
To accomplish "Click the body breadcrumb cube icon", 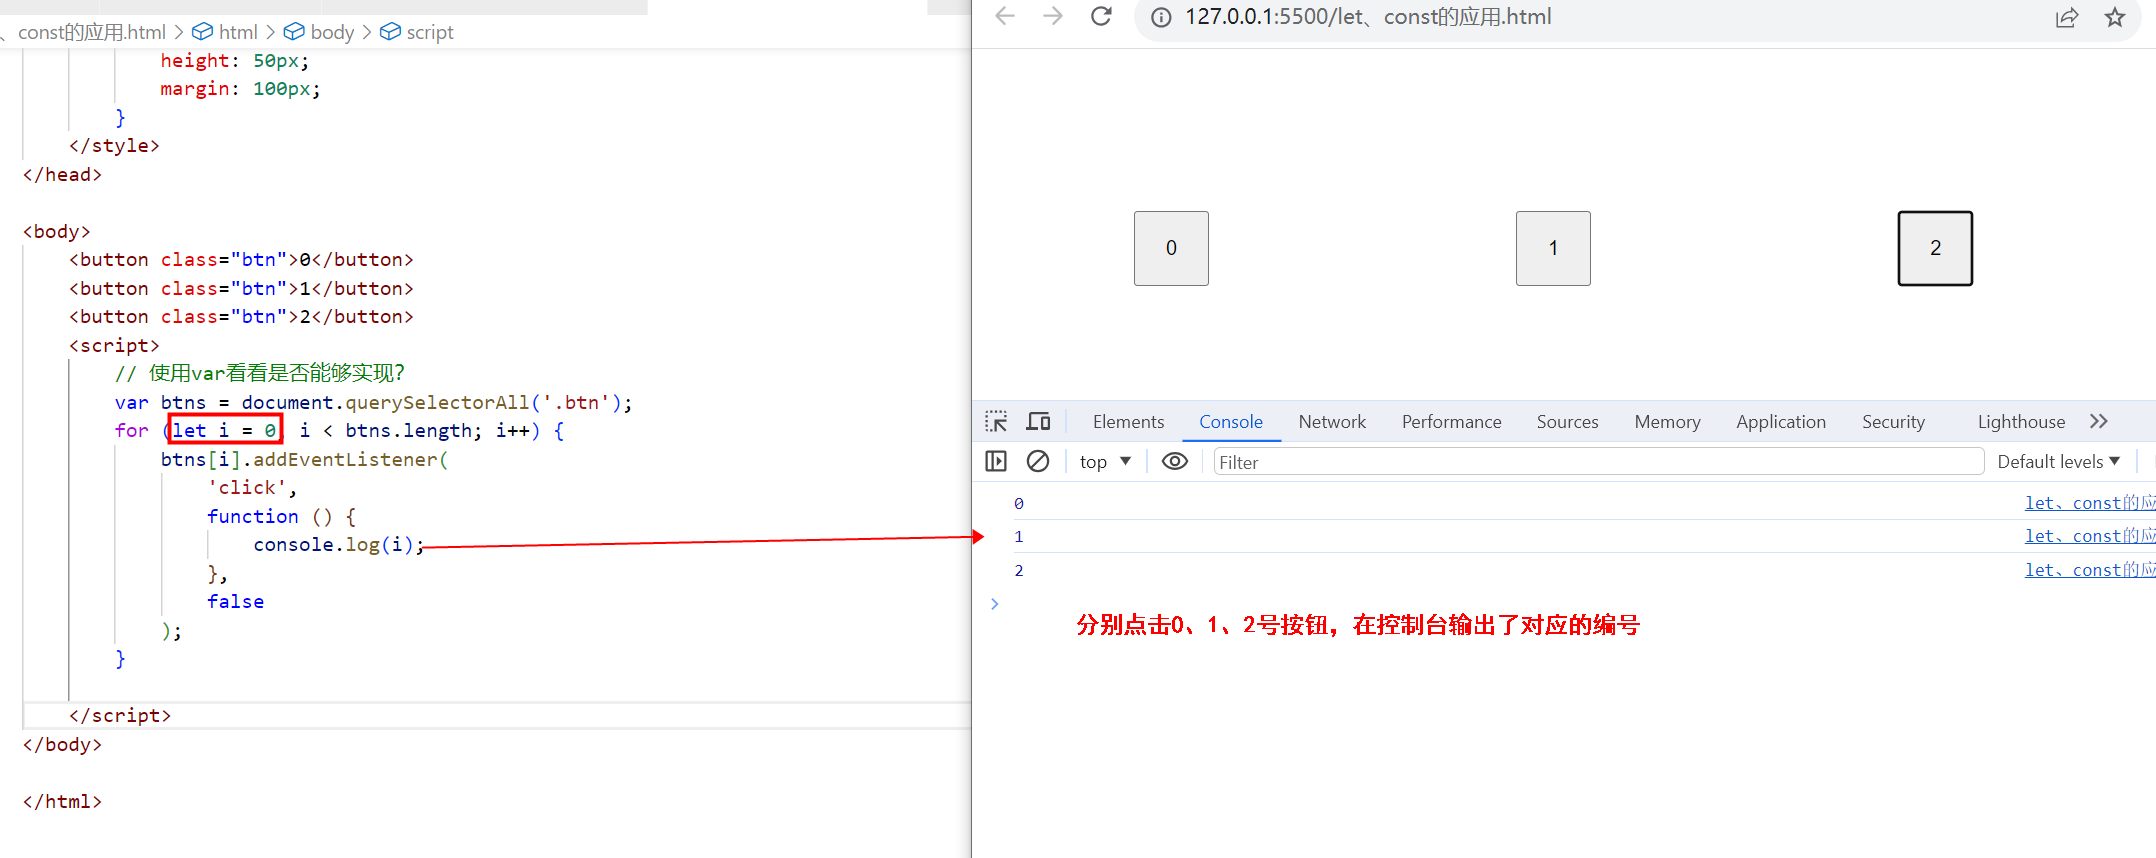I will [x=294, y=32].
